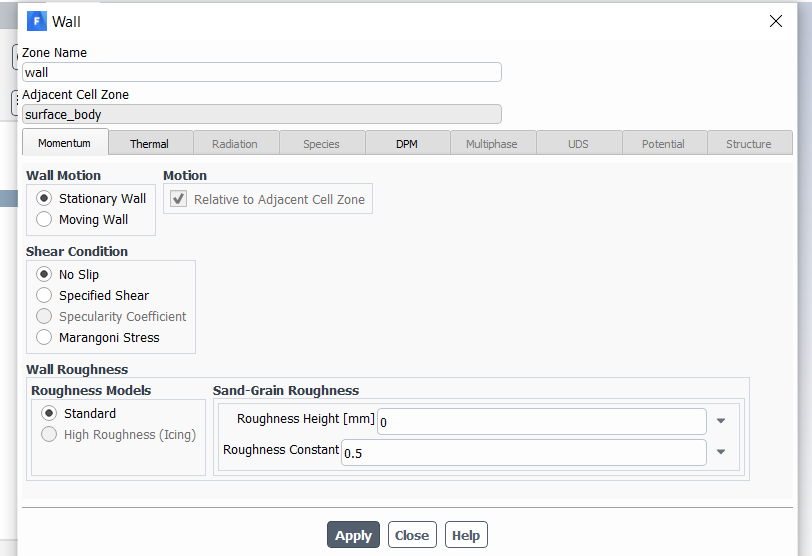The image size is (812, 556).
Task: Open the Roughness Height dropdown arrow
Action: [x=720, y=421]
